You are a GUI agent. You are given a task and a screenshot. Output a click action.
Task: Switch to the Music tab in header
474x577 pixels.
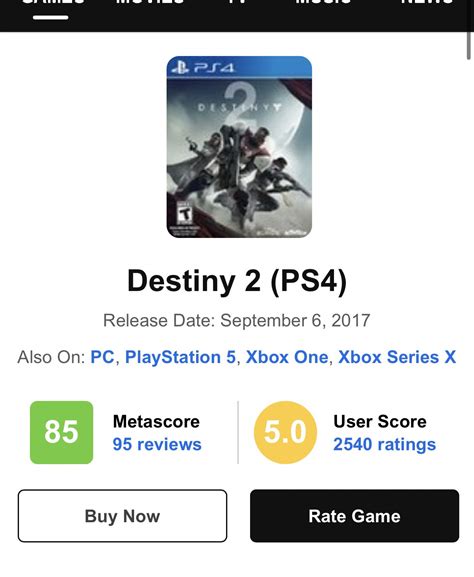click(323, 2)
